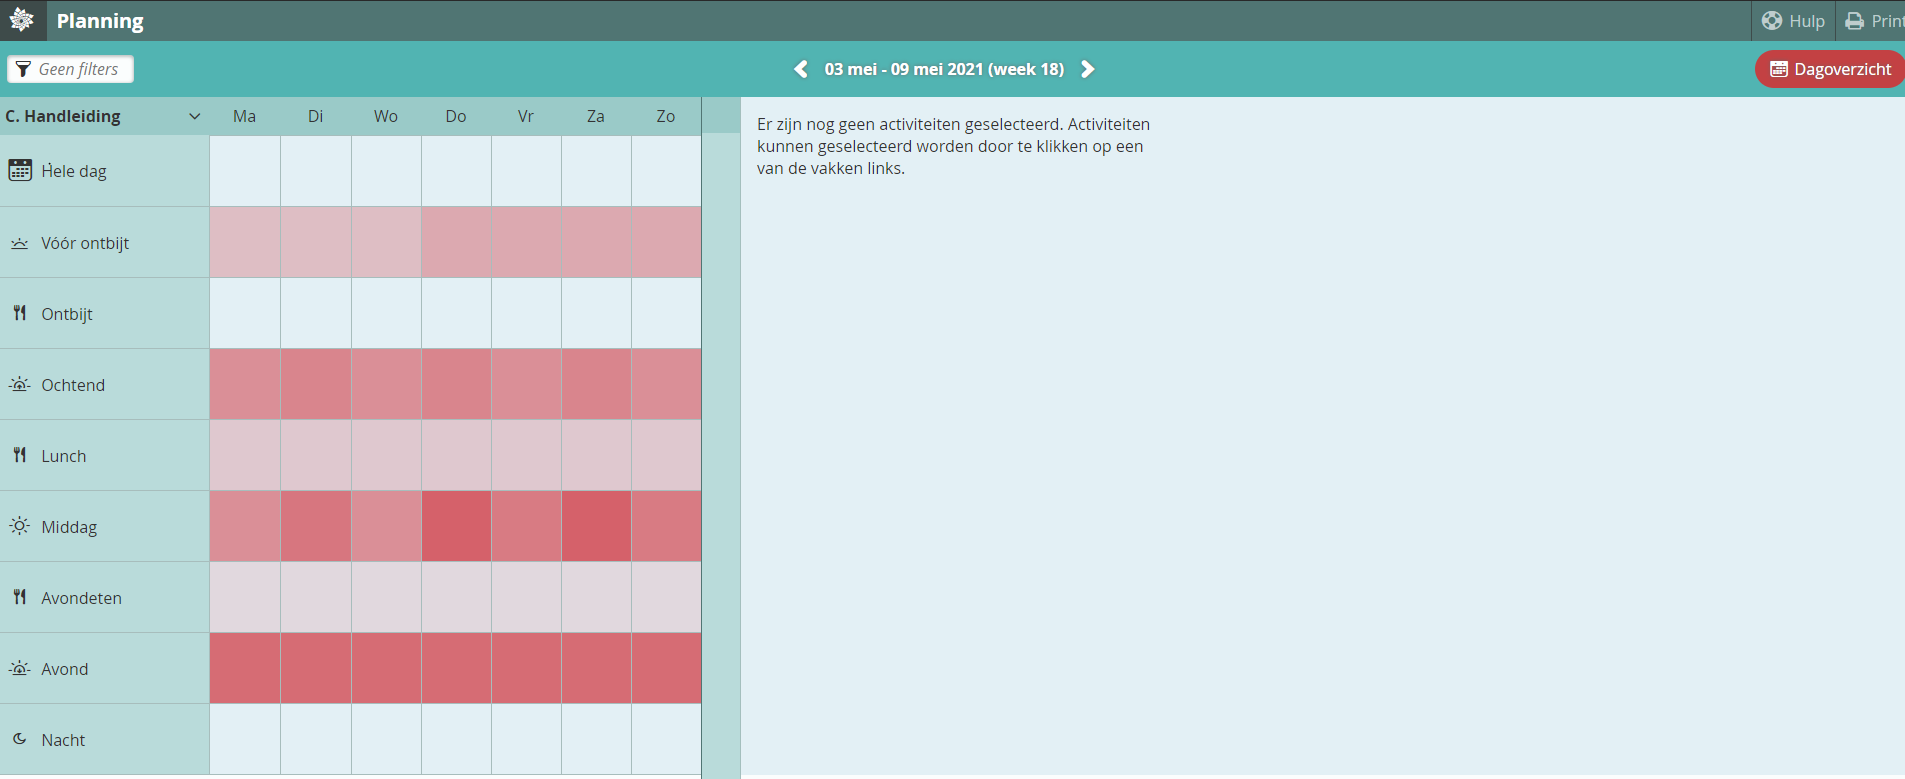Screen dimensions: 1905x779
Task: Click the Nacht moon icon
Action: click(20, 739)
